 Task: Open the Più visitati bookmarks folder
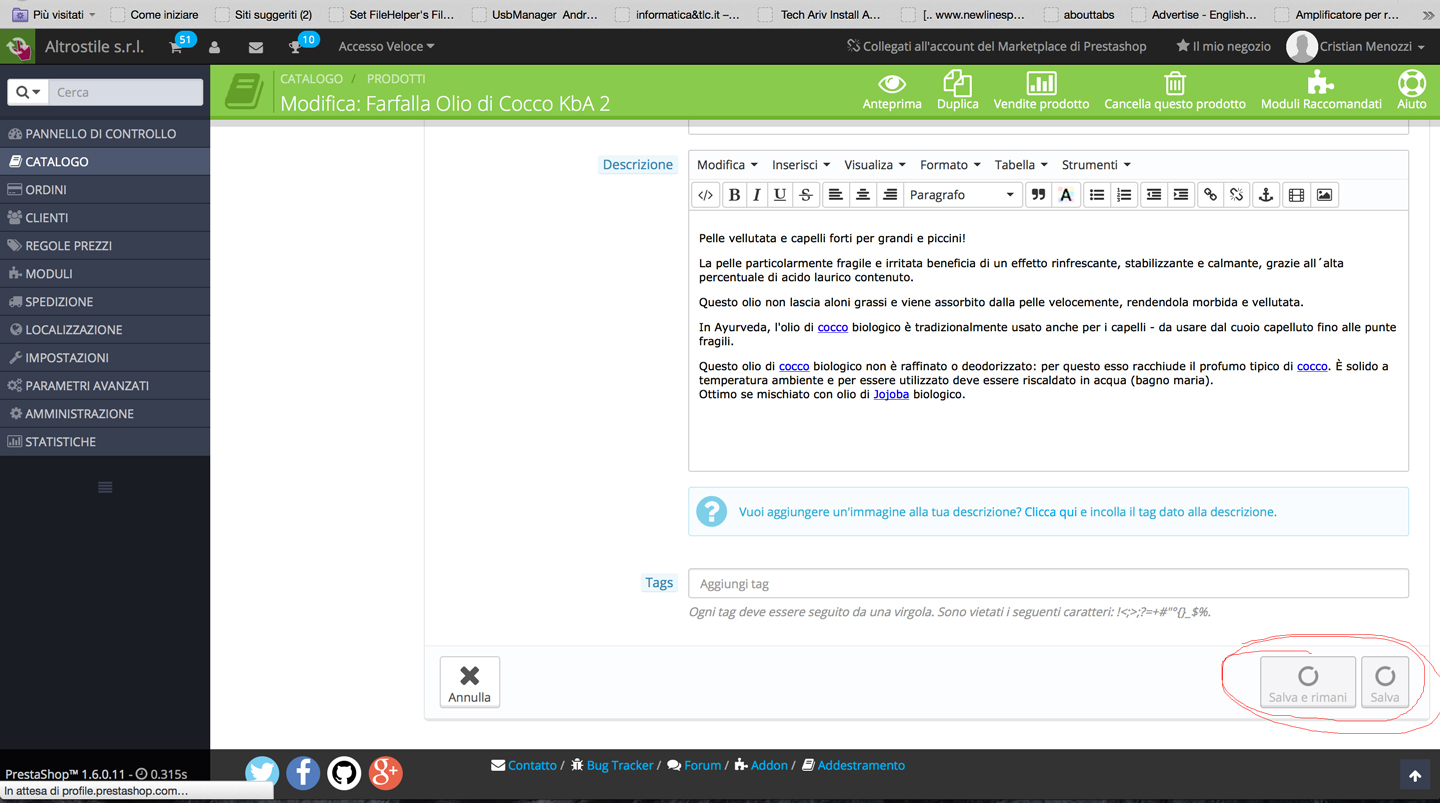tap(54, 15)
